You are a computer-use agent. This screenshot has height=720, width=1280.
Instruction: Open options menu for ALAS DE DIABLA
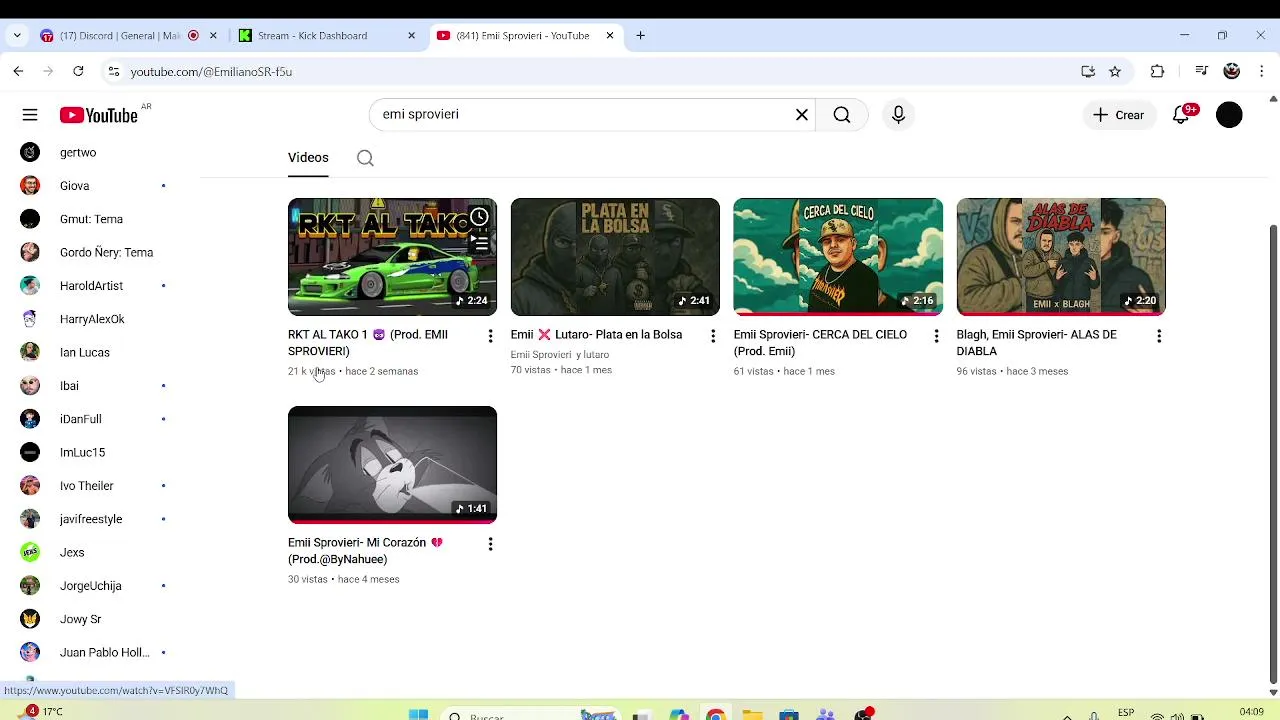coord(1159,336)
